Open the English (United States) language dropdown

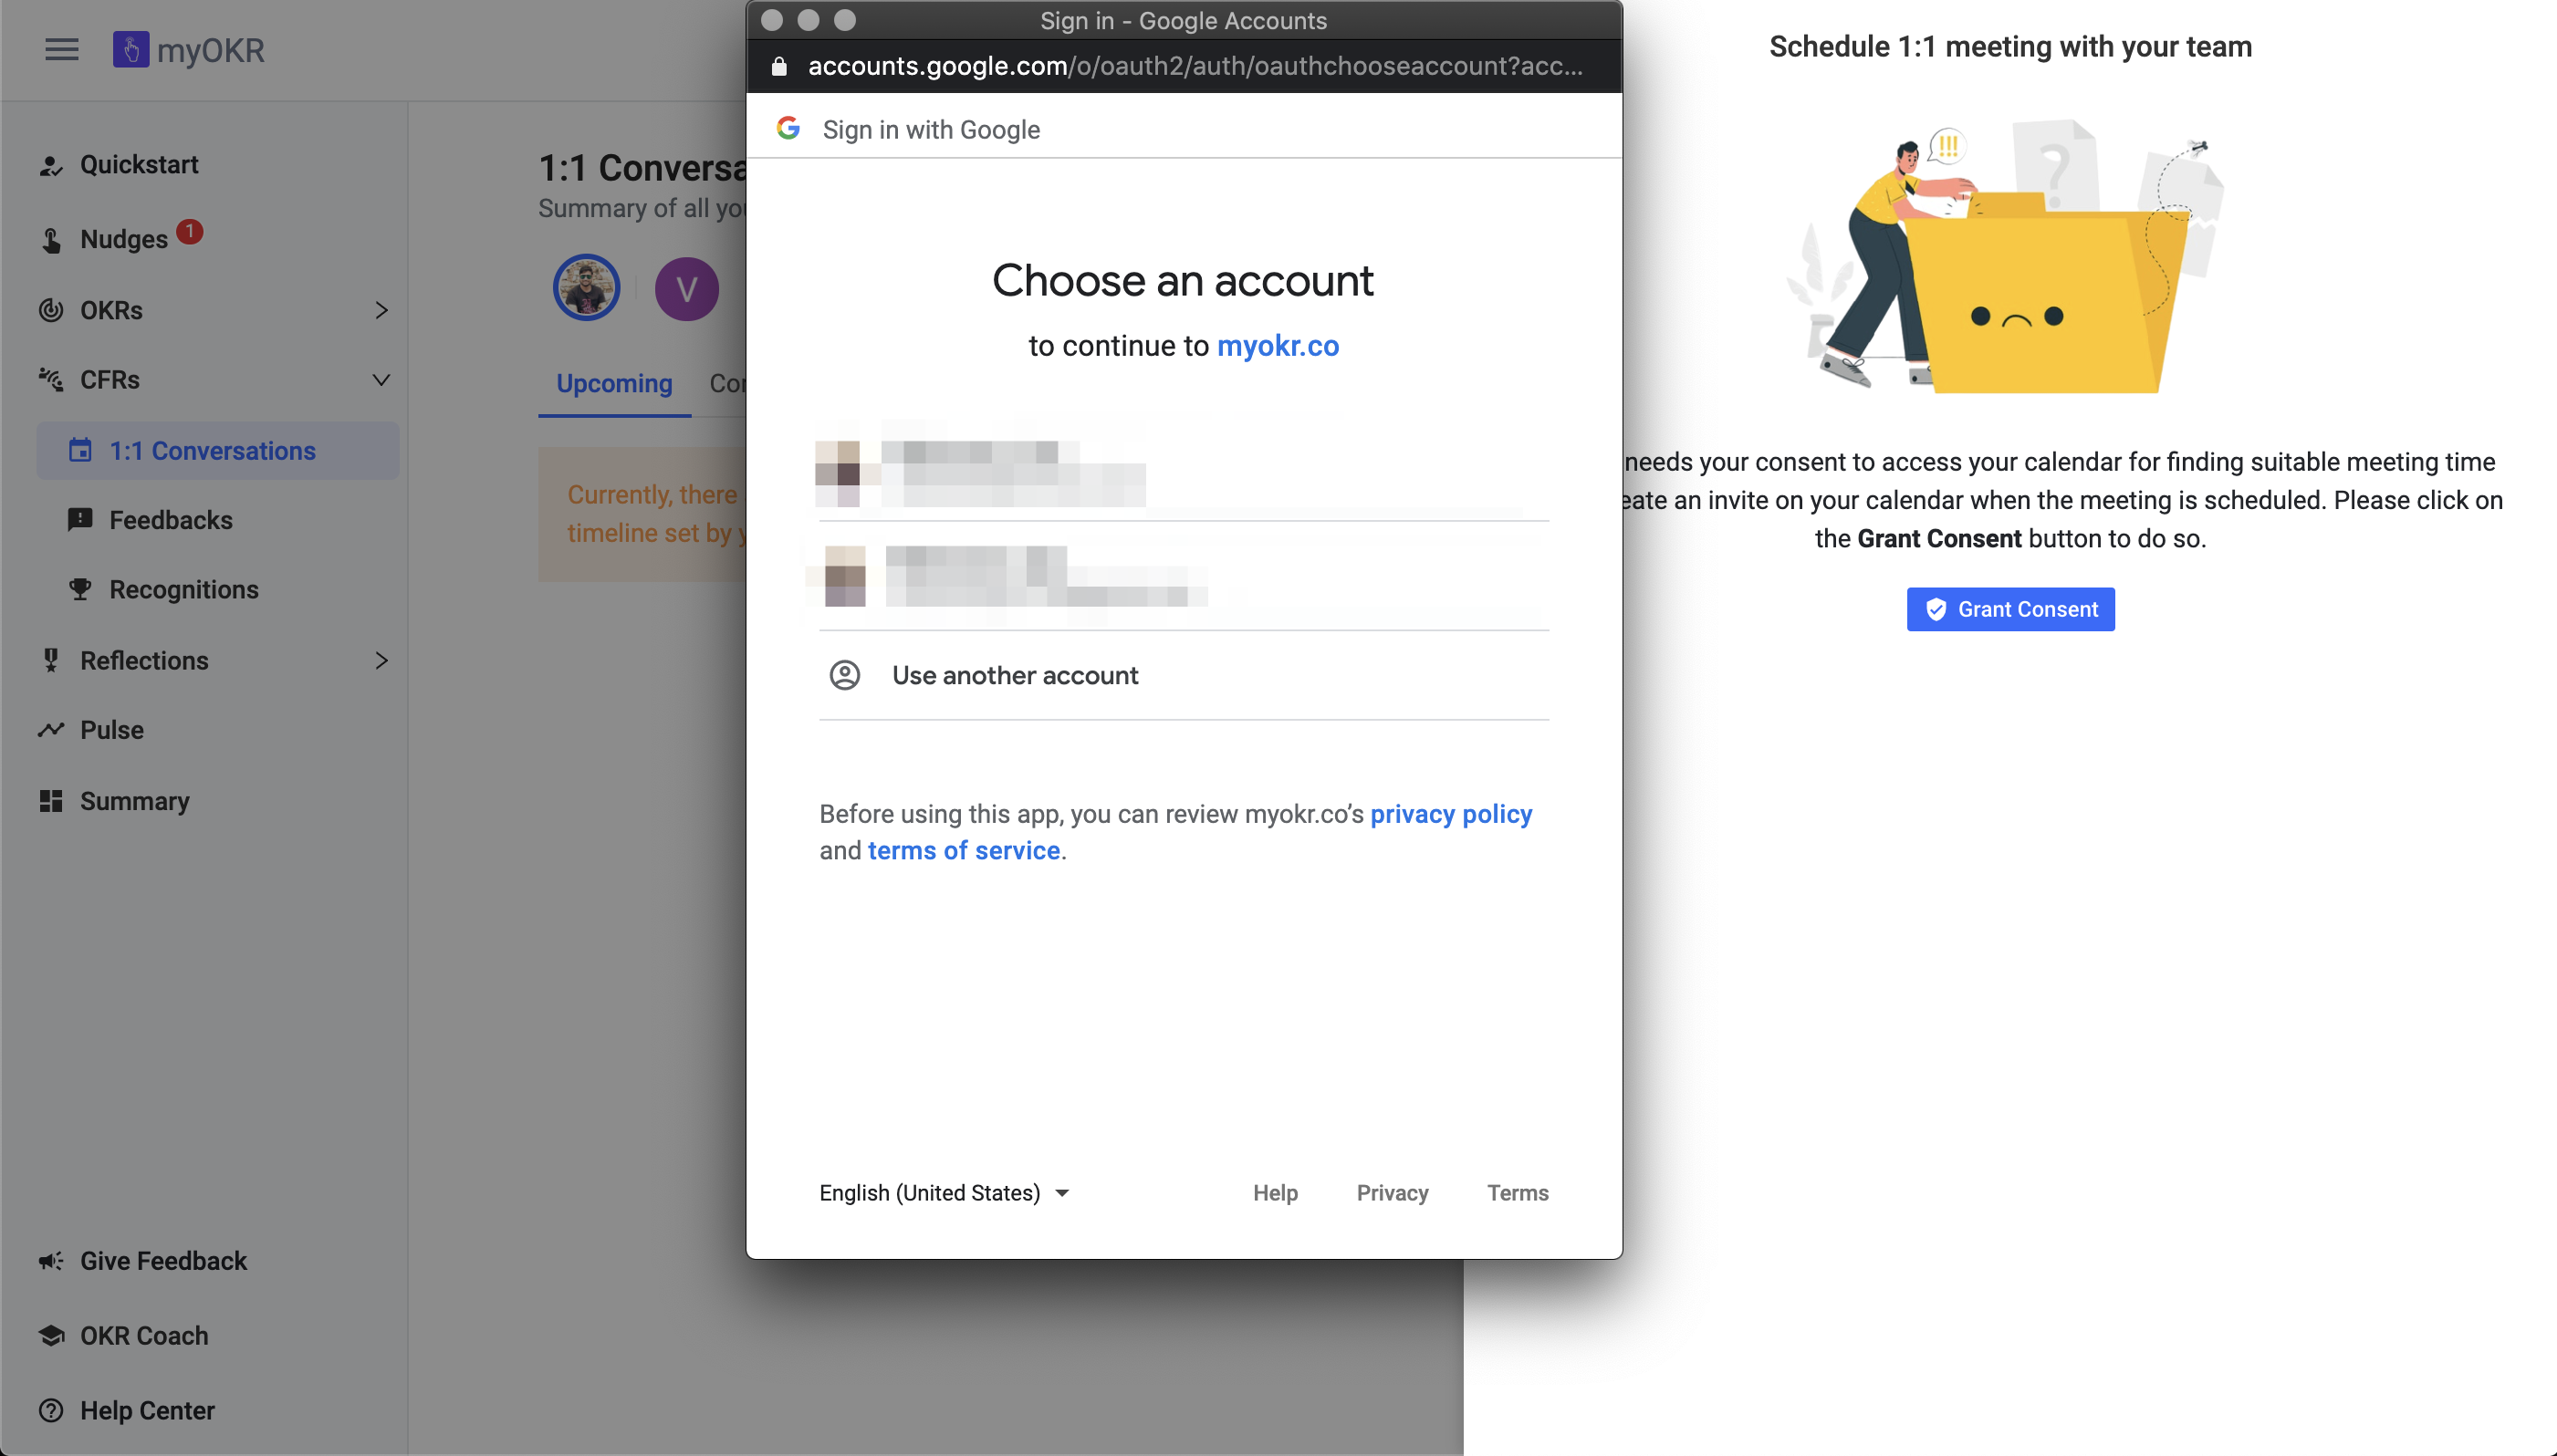pyautogui.click(x=944, y=1193)
